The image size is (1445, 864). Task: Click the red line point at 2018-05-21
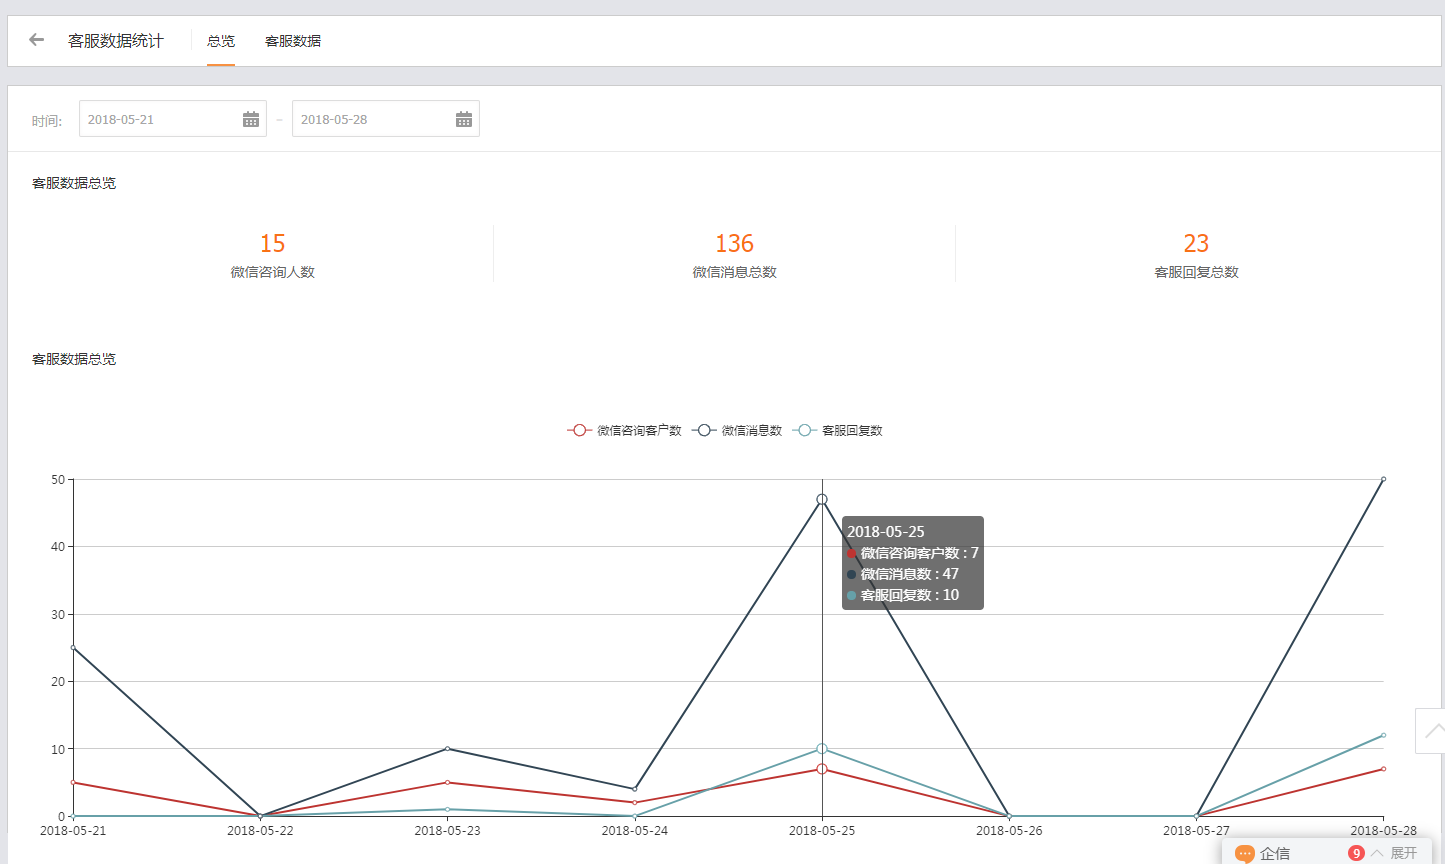[x=73, y=782]
